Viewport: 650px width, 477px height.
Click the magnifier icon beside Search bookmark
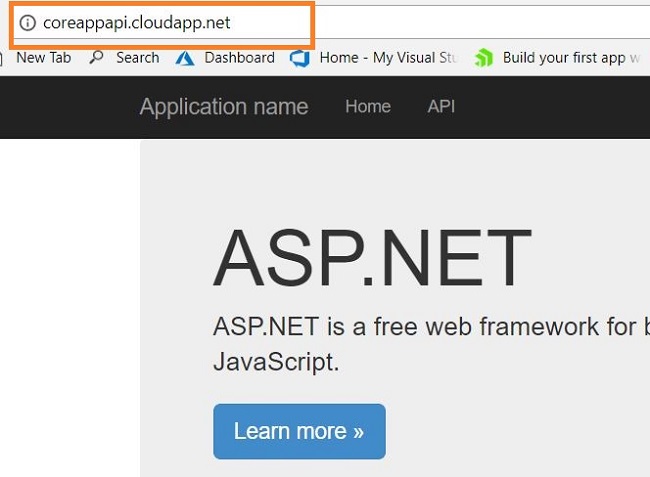click(x=96, y=57)
